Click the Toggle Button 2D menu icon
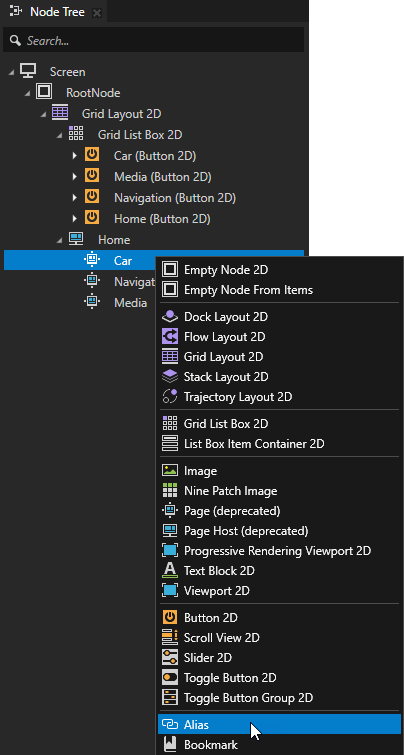 click(x=170, y=677)
